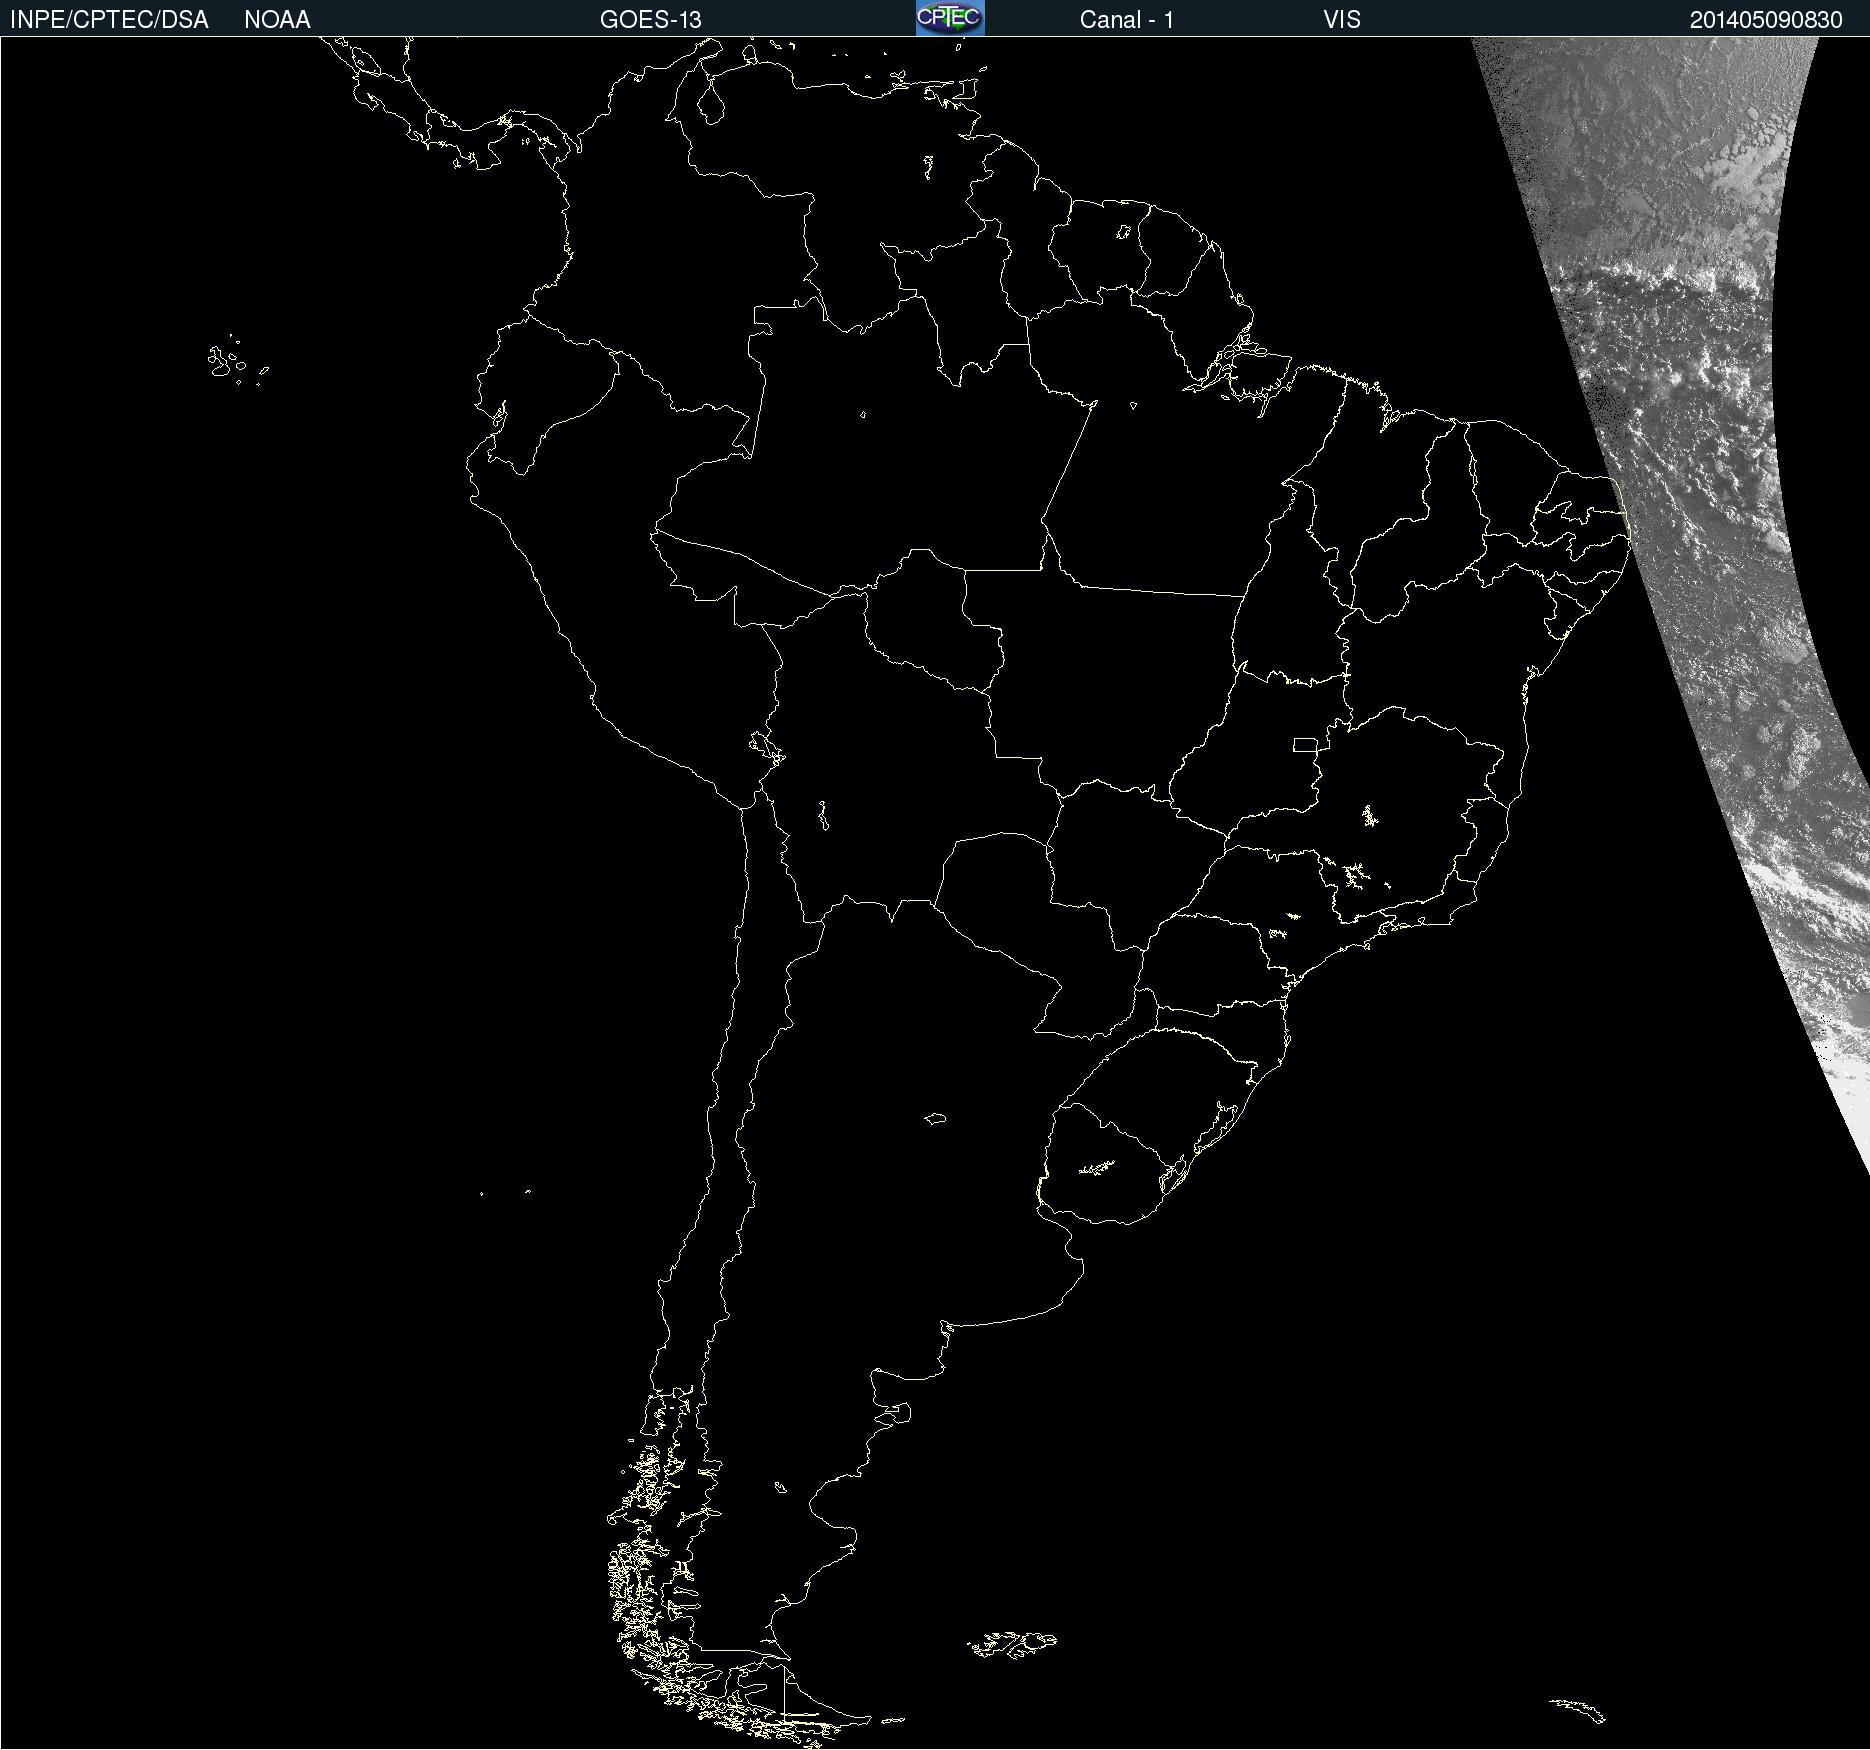The image size is (1870, 1750).
Task: Click the VIS channel label
Action: (1342, 20)
